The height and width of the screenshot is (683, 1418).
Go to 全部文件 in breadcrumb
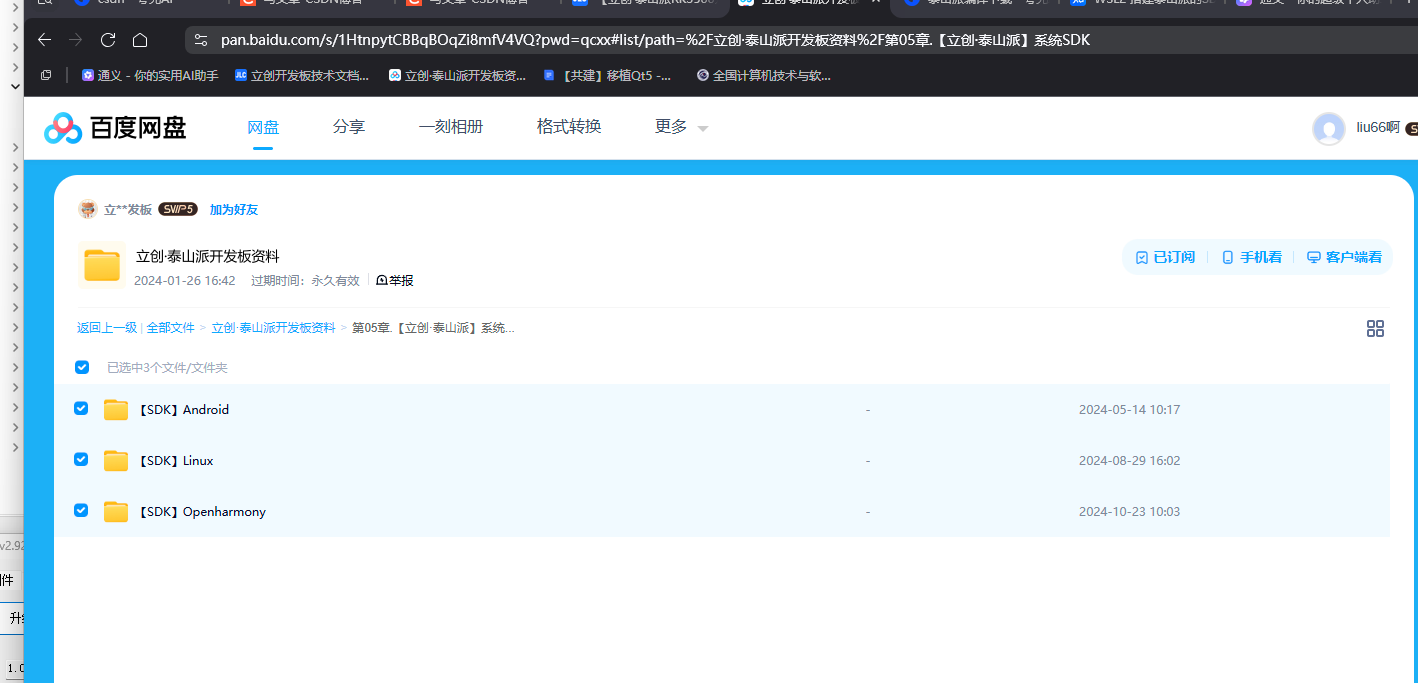tap(171, 328)
